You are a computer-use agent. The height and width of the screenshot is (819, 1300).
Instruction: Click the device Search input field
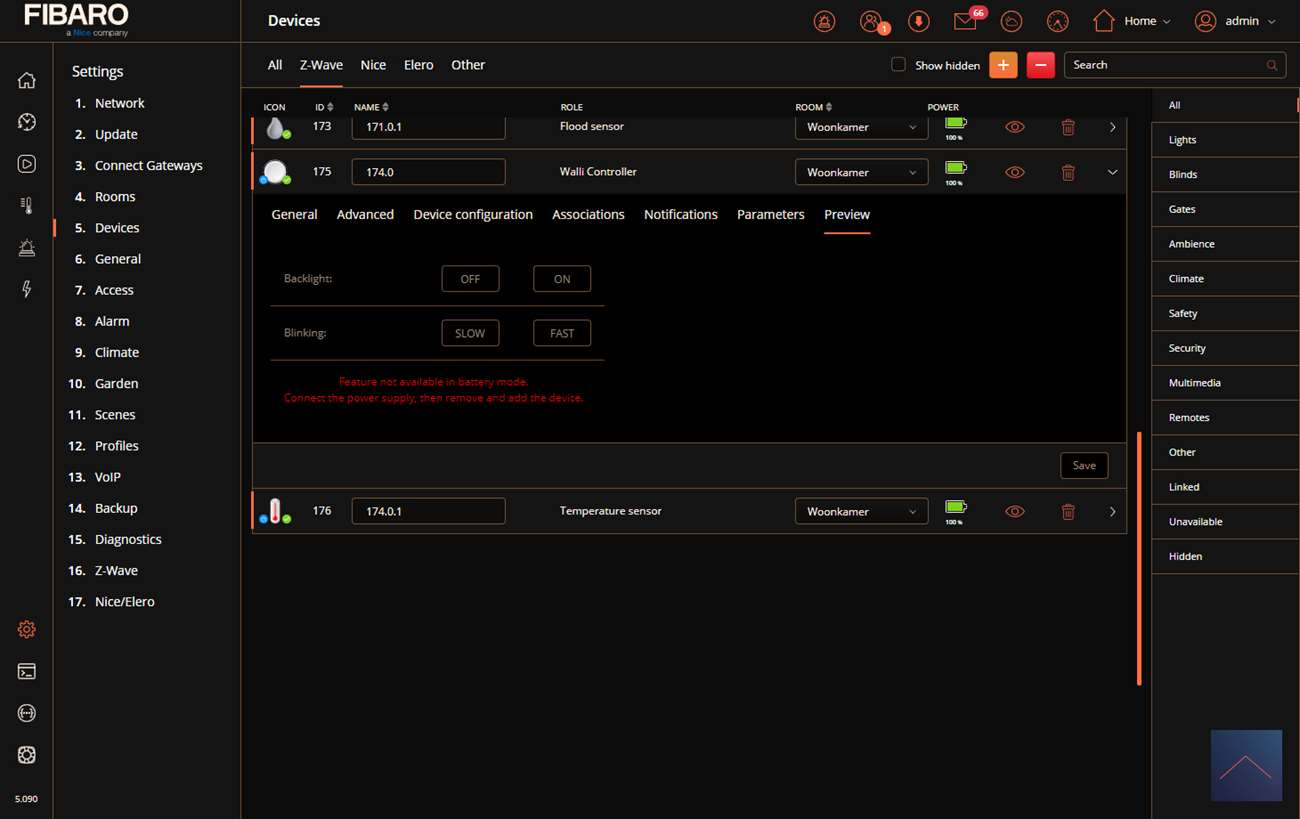(1165, 65)
